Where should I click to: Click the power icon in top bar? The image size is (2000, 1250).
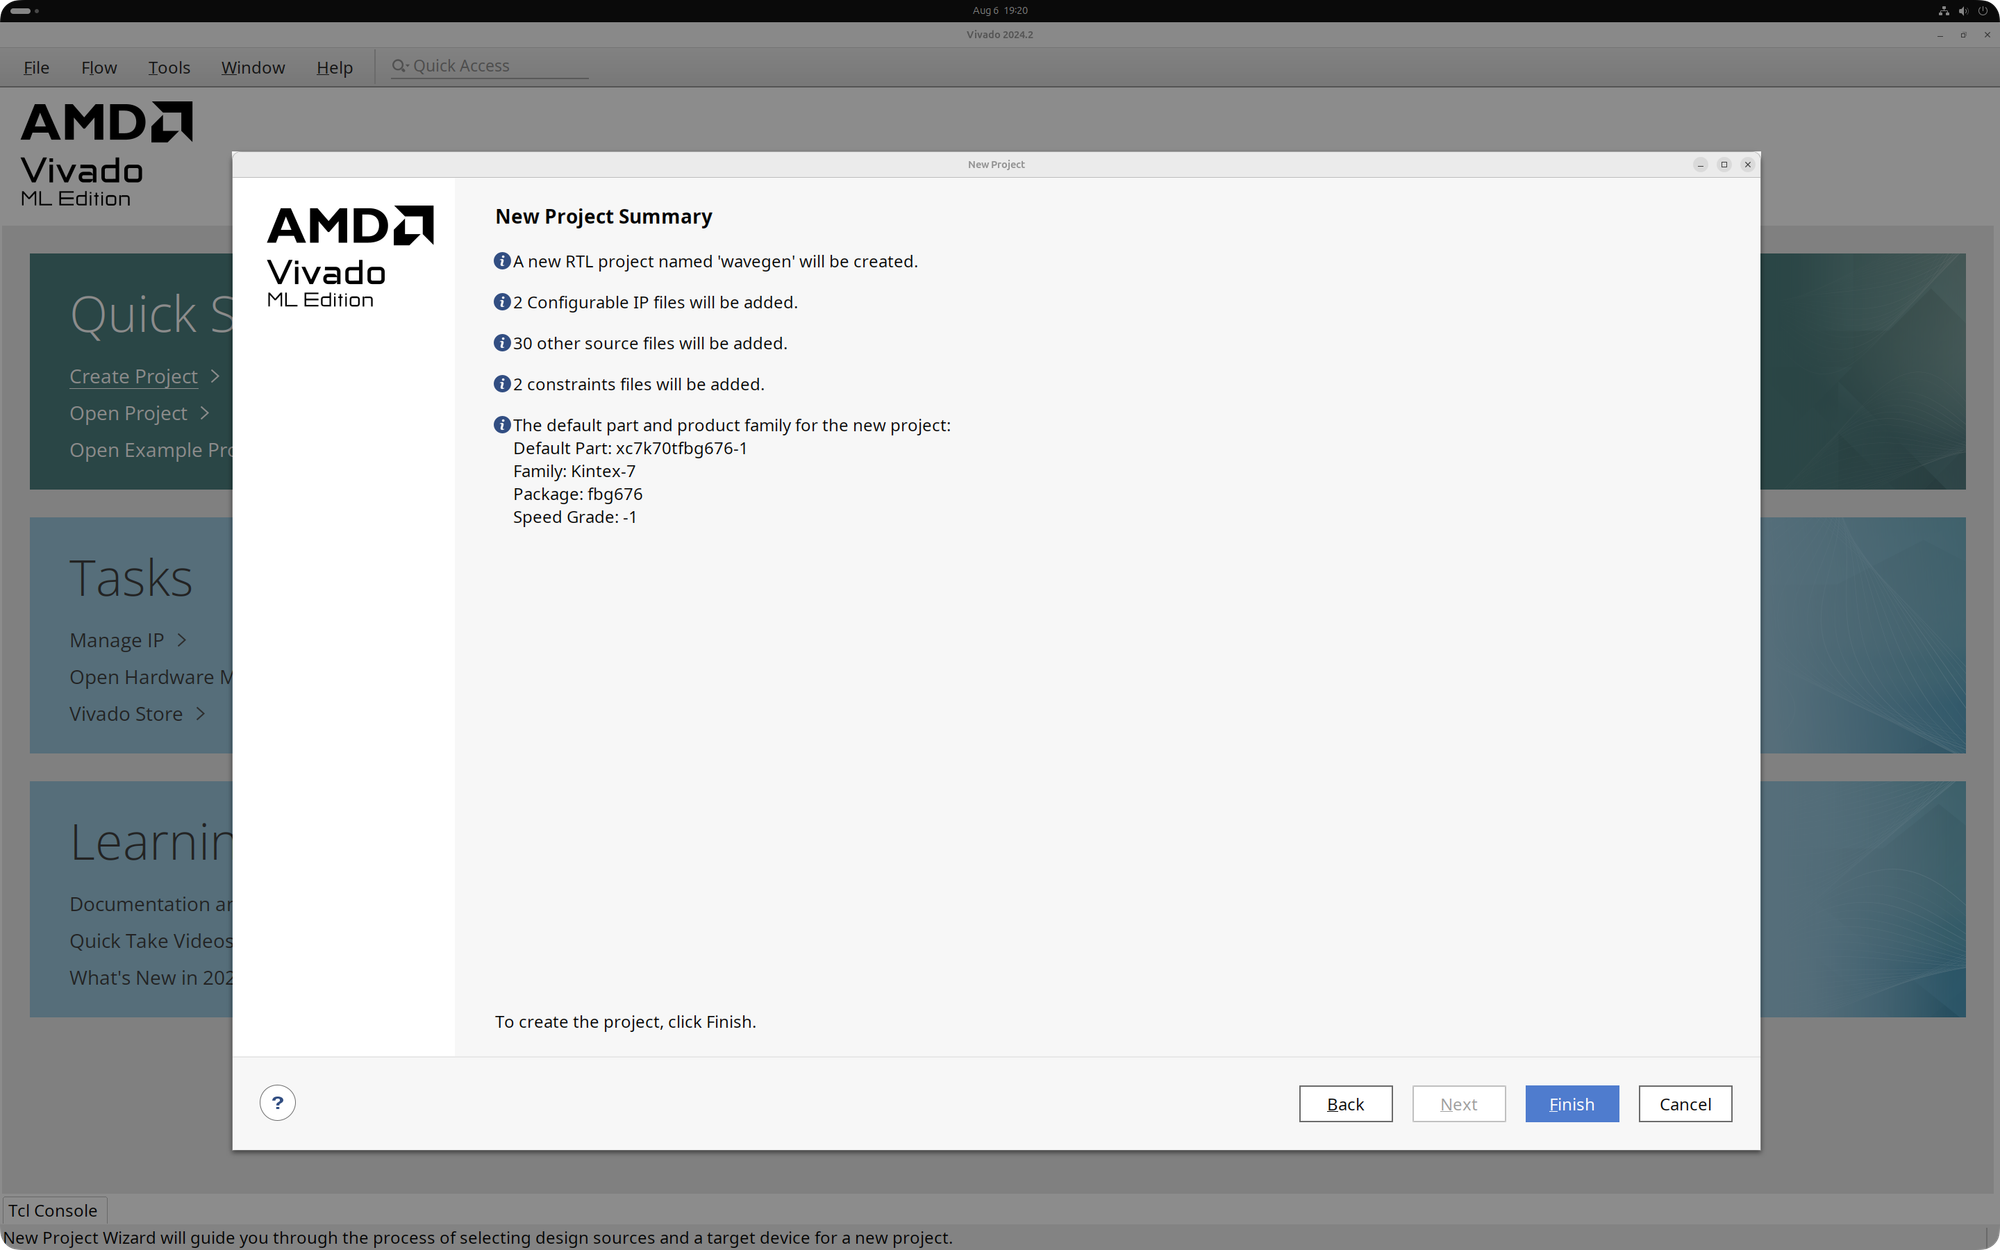1982,11
